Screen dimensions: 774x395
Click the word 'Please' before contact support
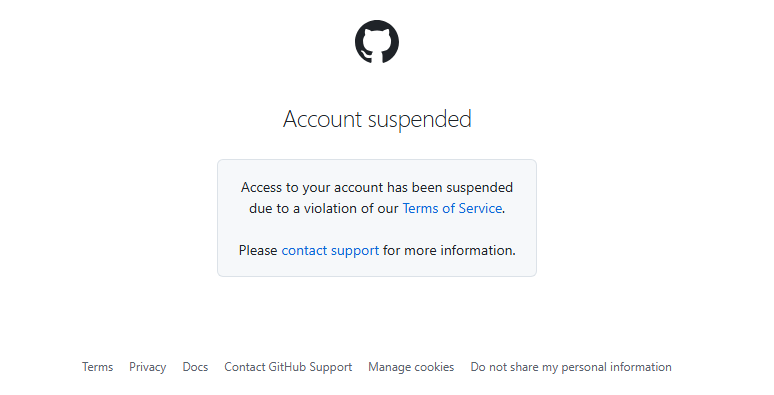tap(258, 250)
